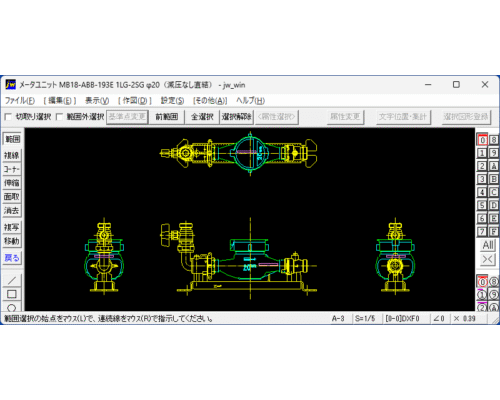Open the [作図(D)] menu

point(135,101)
